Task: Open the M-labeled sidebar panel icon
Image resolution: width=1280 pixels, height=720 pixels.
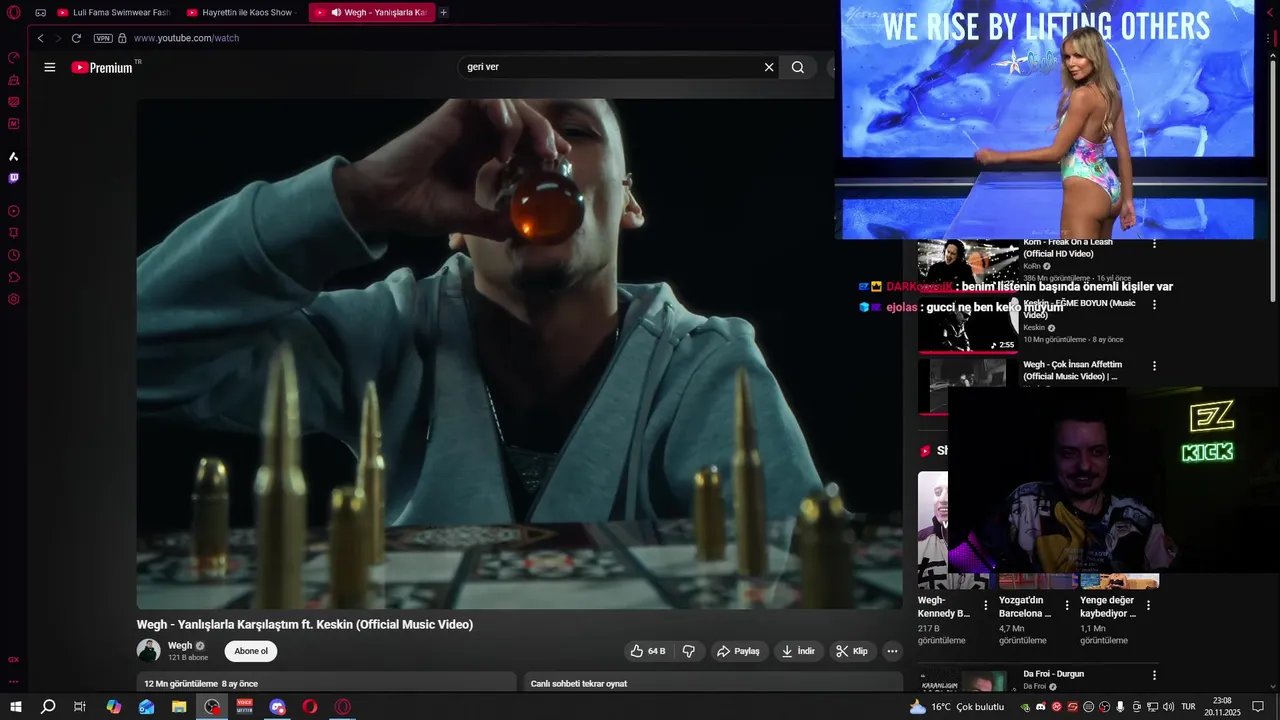Action: [14, 124]
